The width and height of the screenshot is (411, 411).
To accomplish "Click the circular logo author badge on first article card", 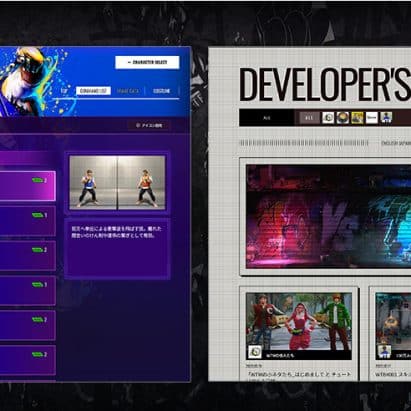I will click(x=255, y=352).
